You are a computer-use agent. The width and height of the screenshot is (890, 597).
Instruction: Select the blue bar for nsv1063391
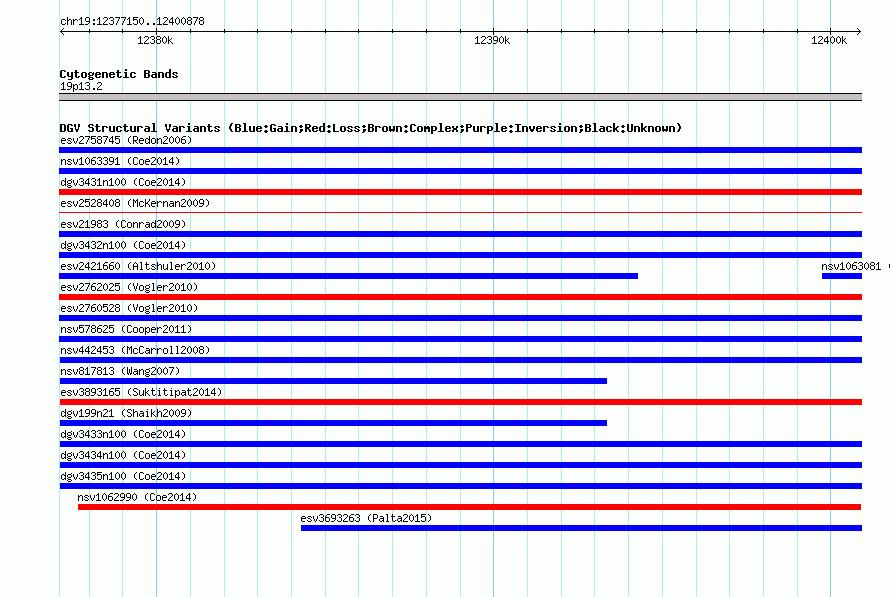[460, 171]
